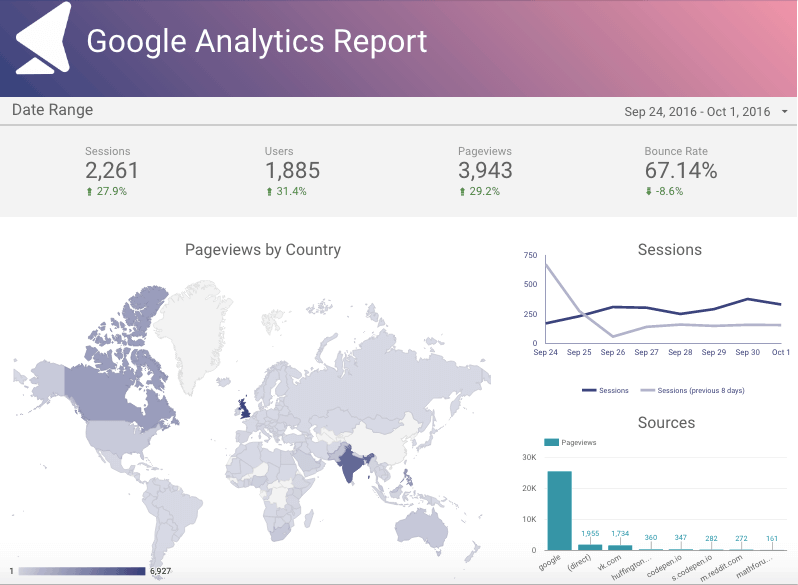The width and height of the screenshot is (798, 585).
Task: Click the 30K y-axis label in Sources
Action: (529, 457)
